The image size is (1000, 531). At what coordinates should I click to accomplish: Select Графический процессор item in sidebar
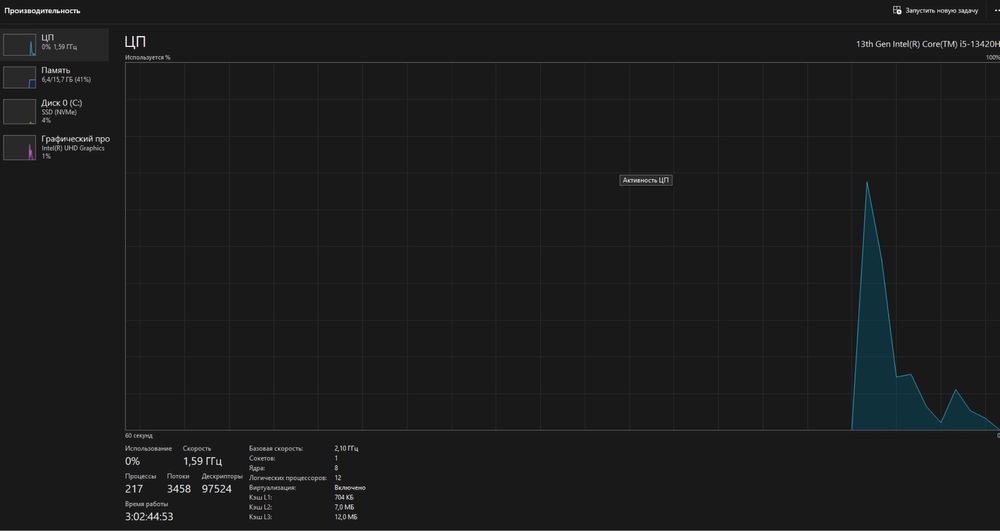point(55,147)
